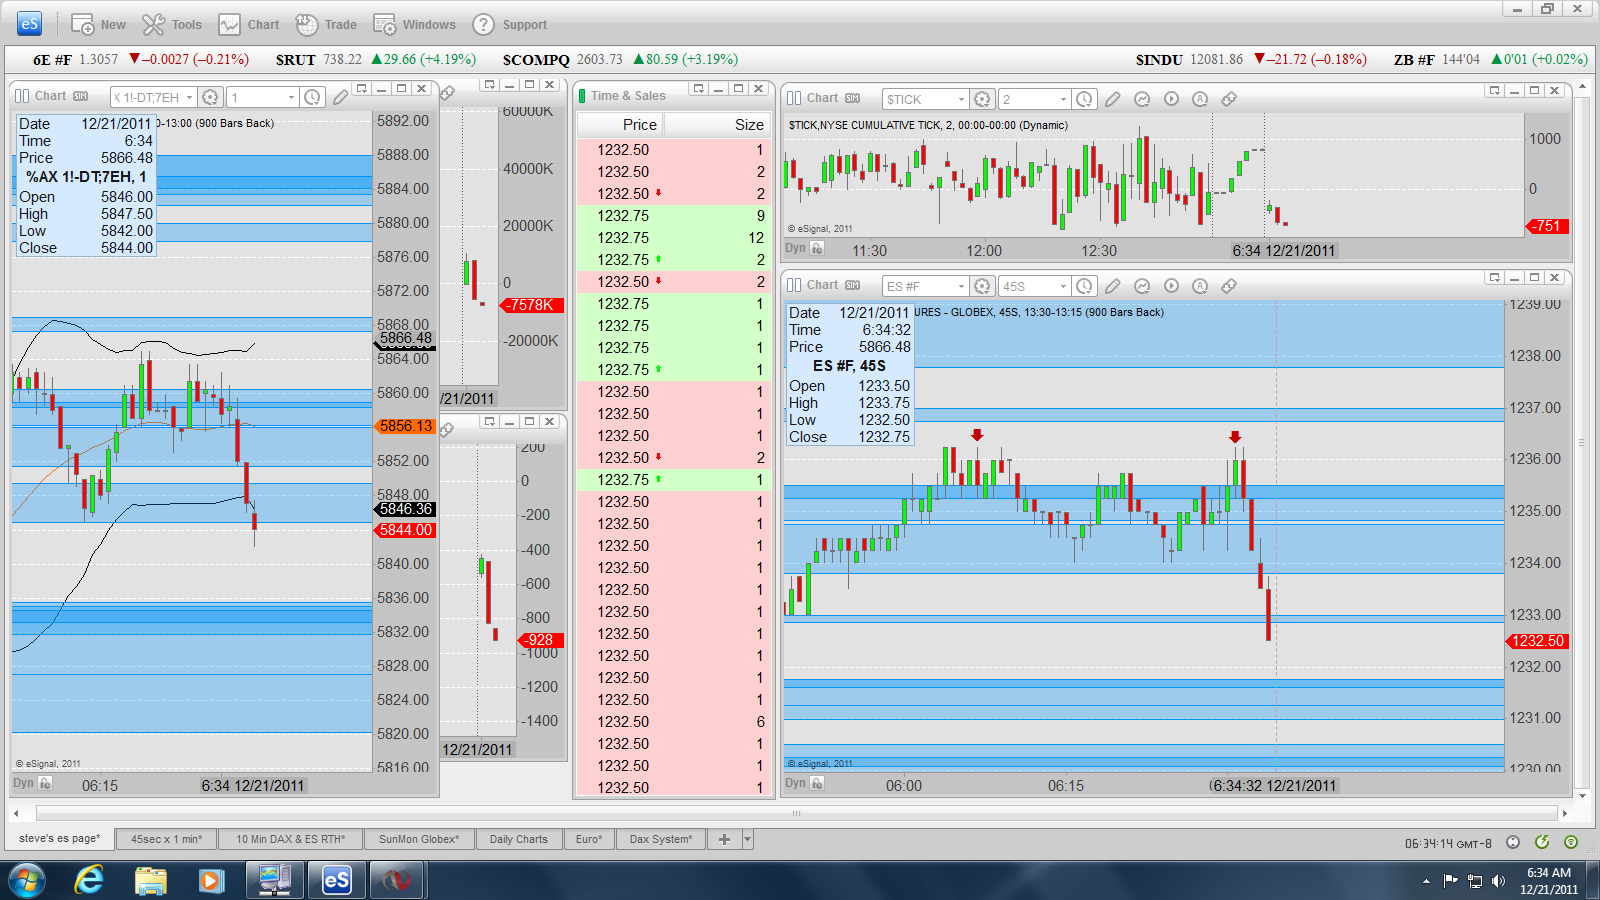This screenshot has height=900, width=1600.
Task: Open the ES #F symbol dropdown
Action: (961, 286)
